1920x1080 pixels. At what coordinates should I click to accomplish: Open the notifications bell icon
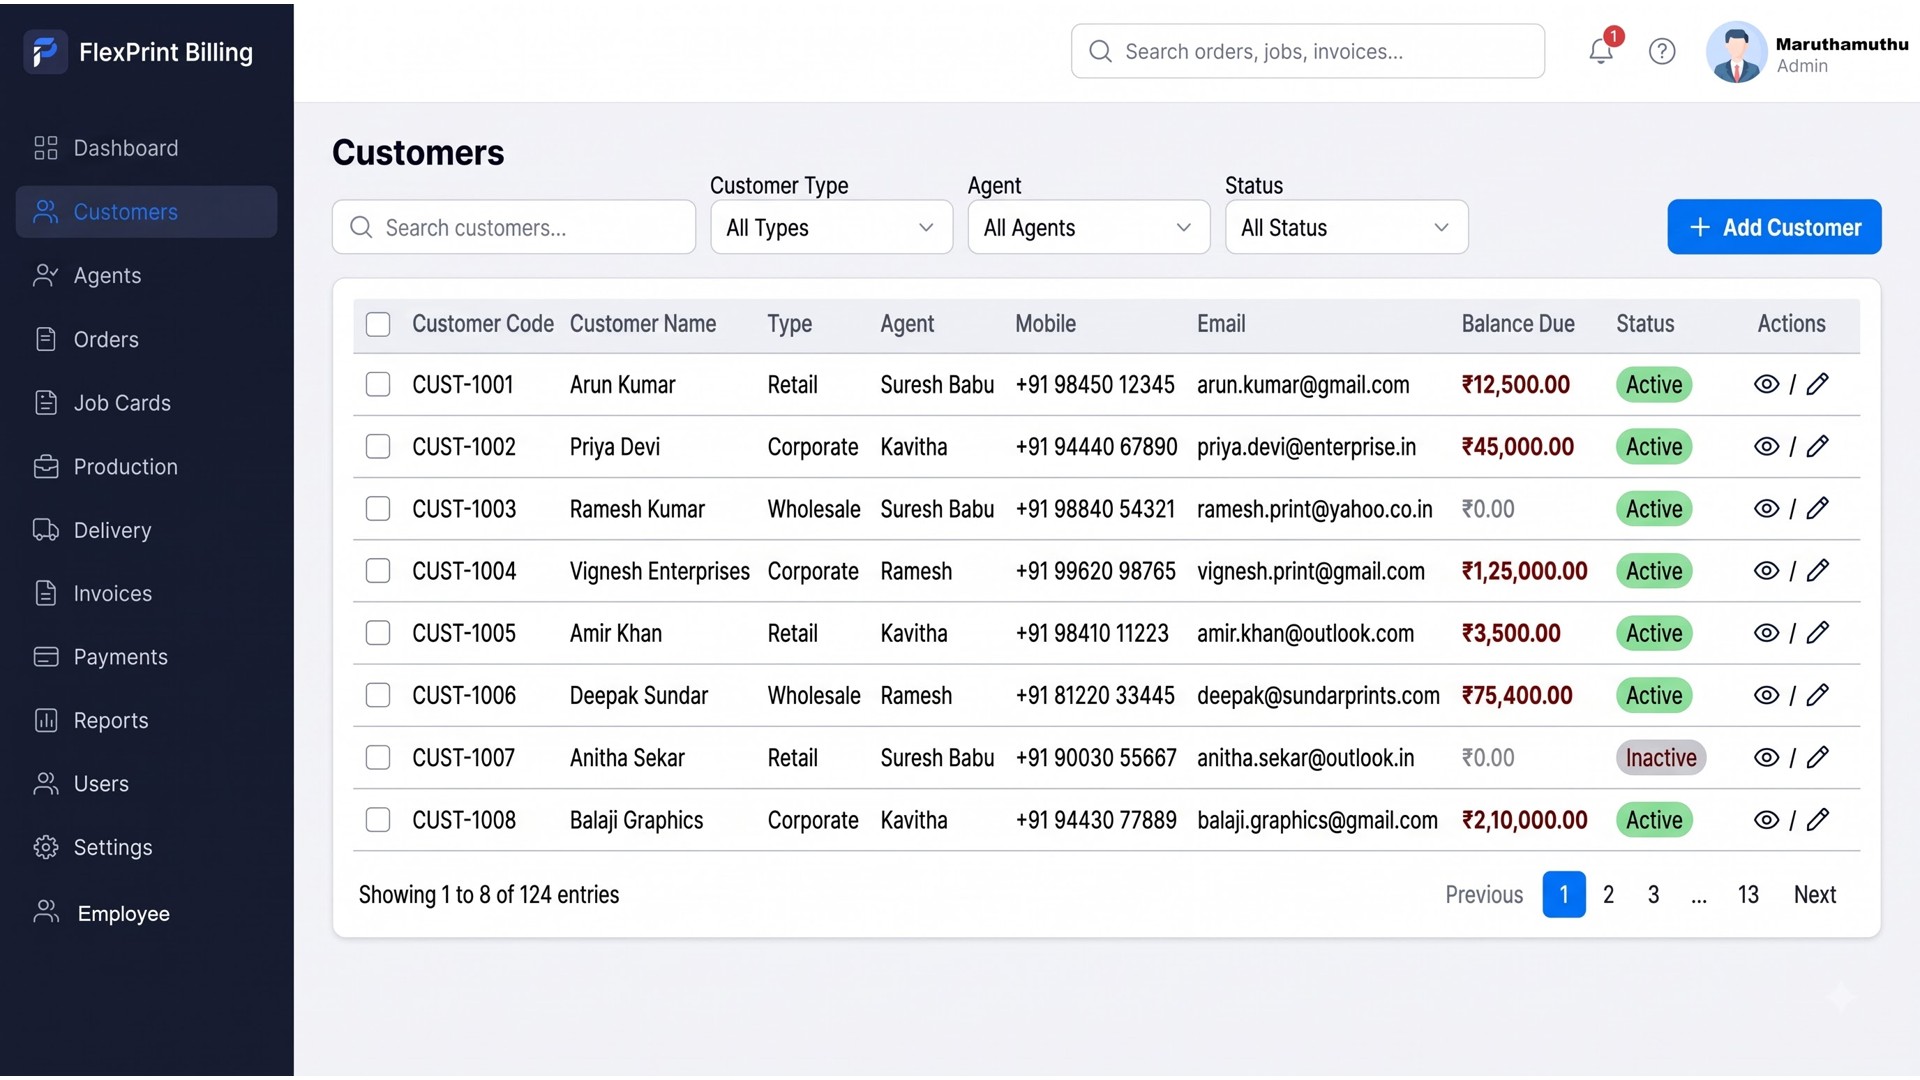tap(1601, 51)
